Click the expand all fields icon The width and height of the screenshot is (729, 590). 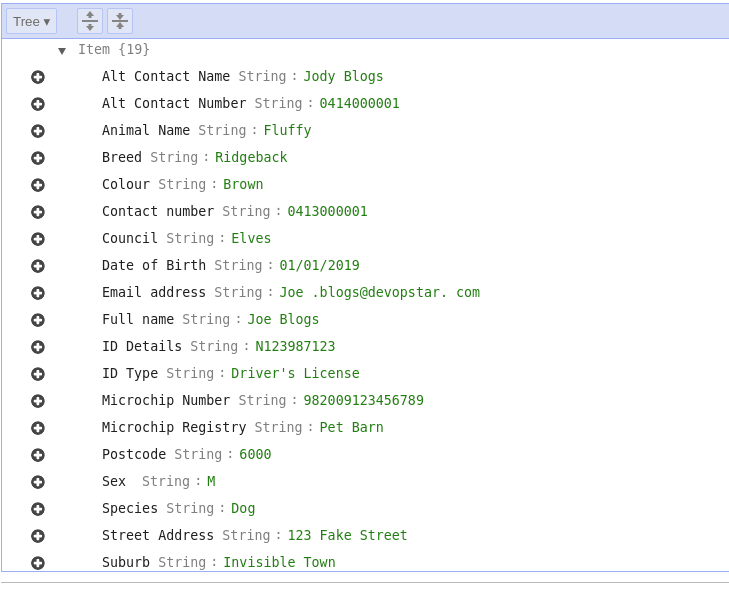coord(90,21)
